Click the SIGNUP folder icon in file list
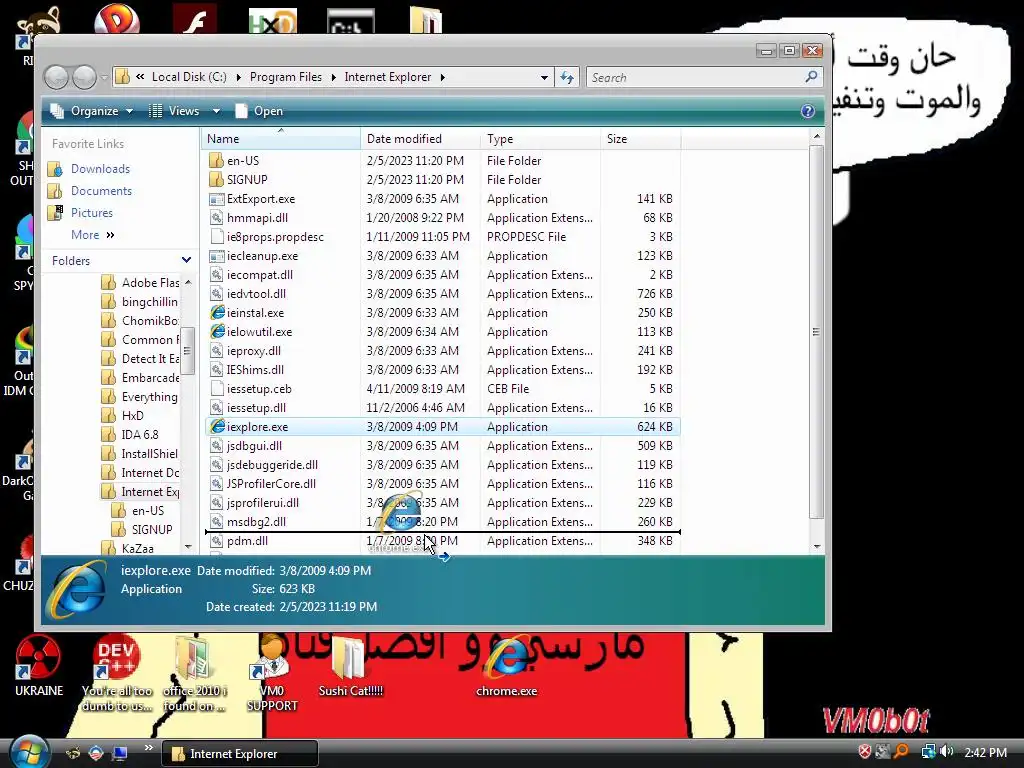1024x768 pixels. coord(216,180)
